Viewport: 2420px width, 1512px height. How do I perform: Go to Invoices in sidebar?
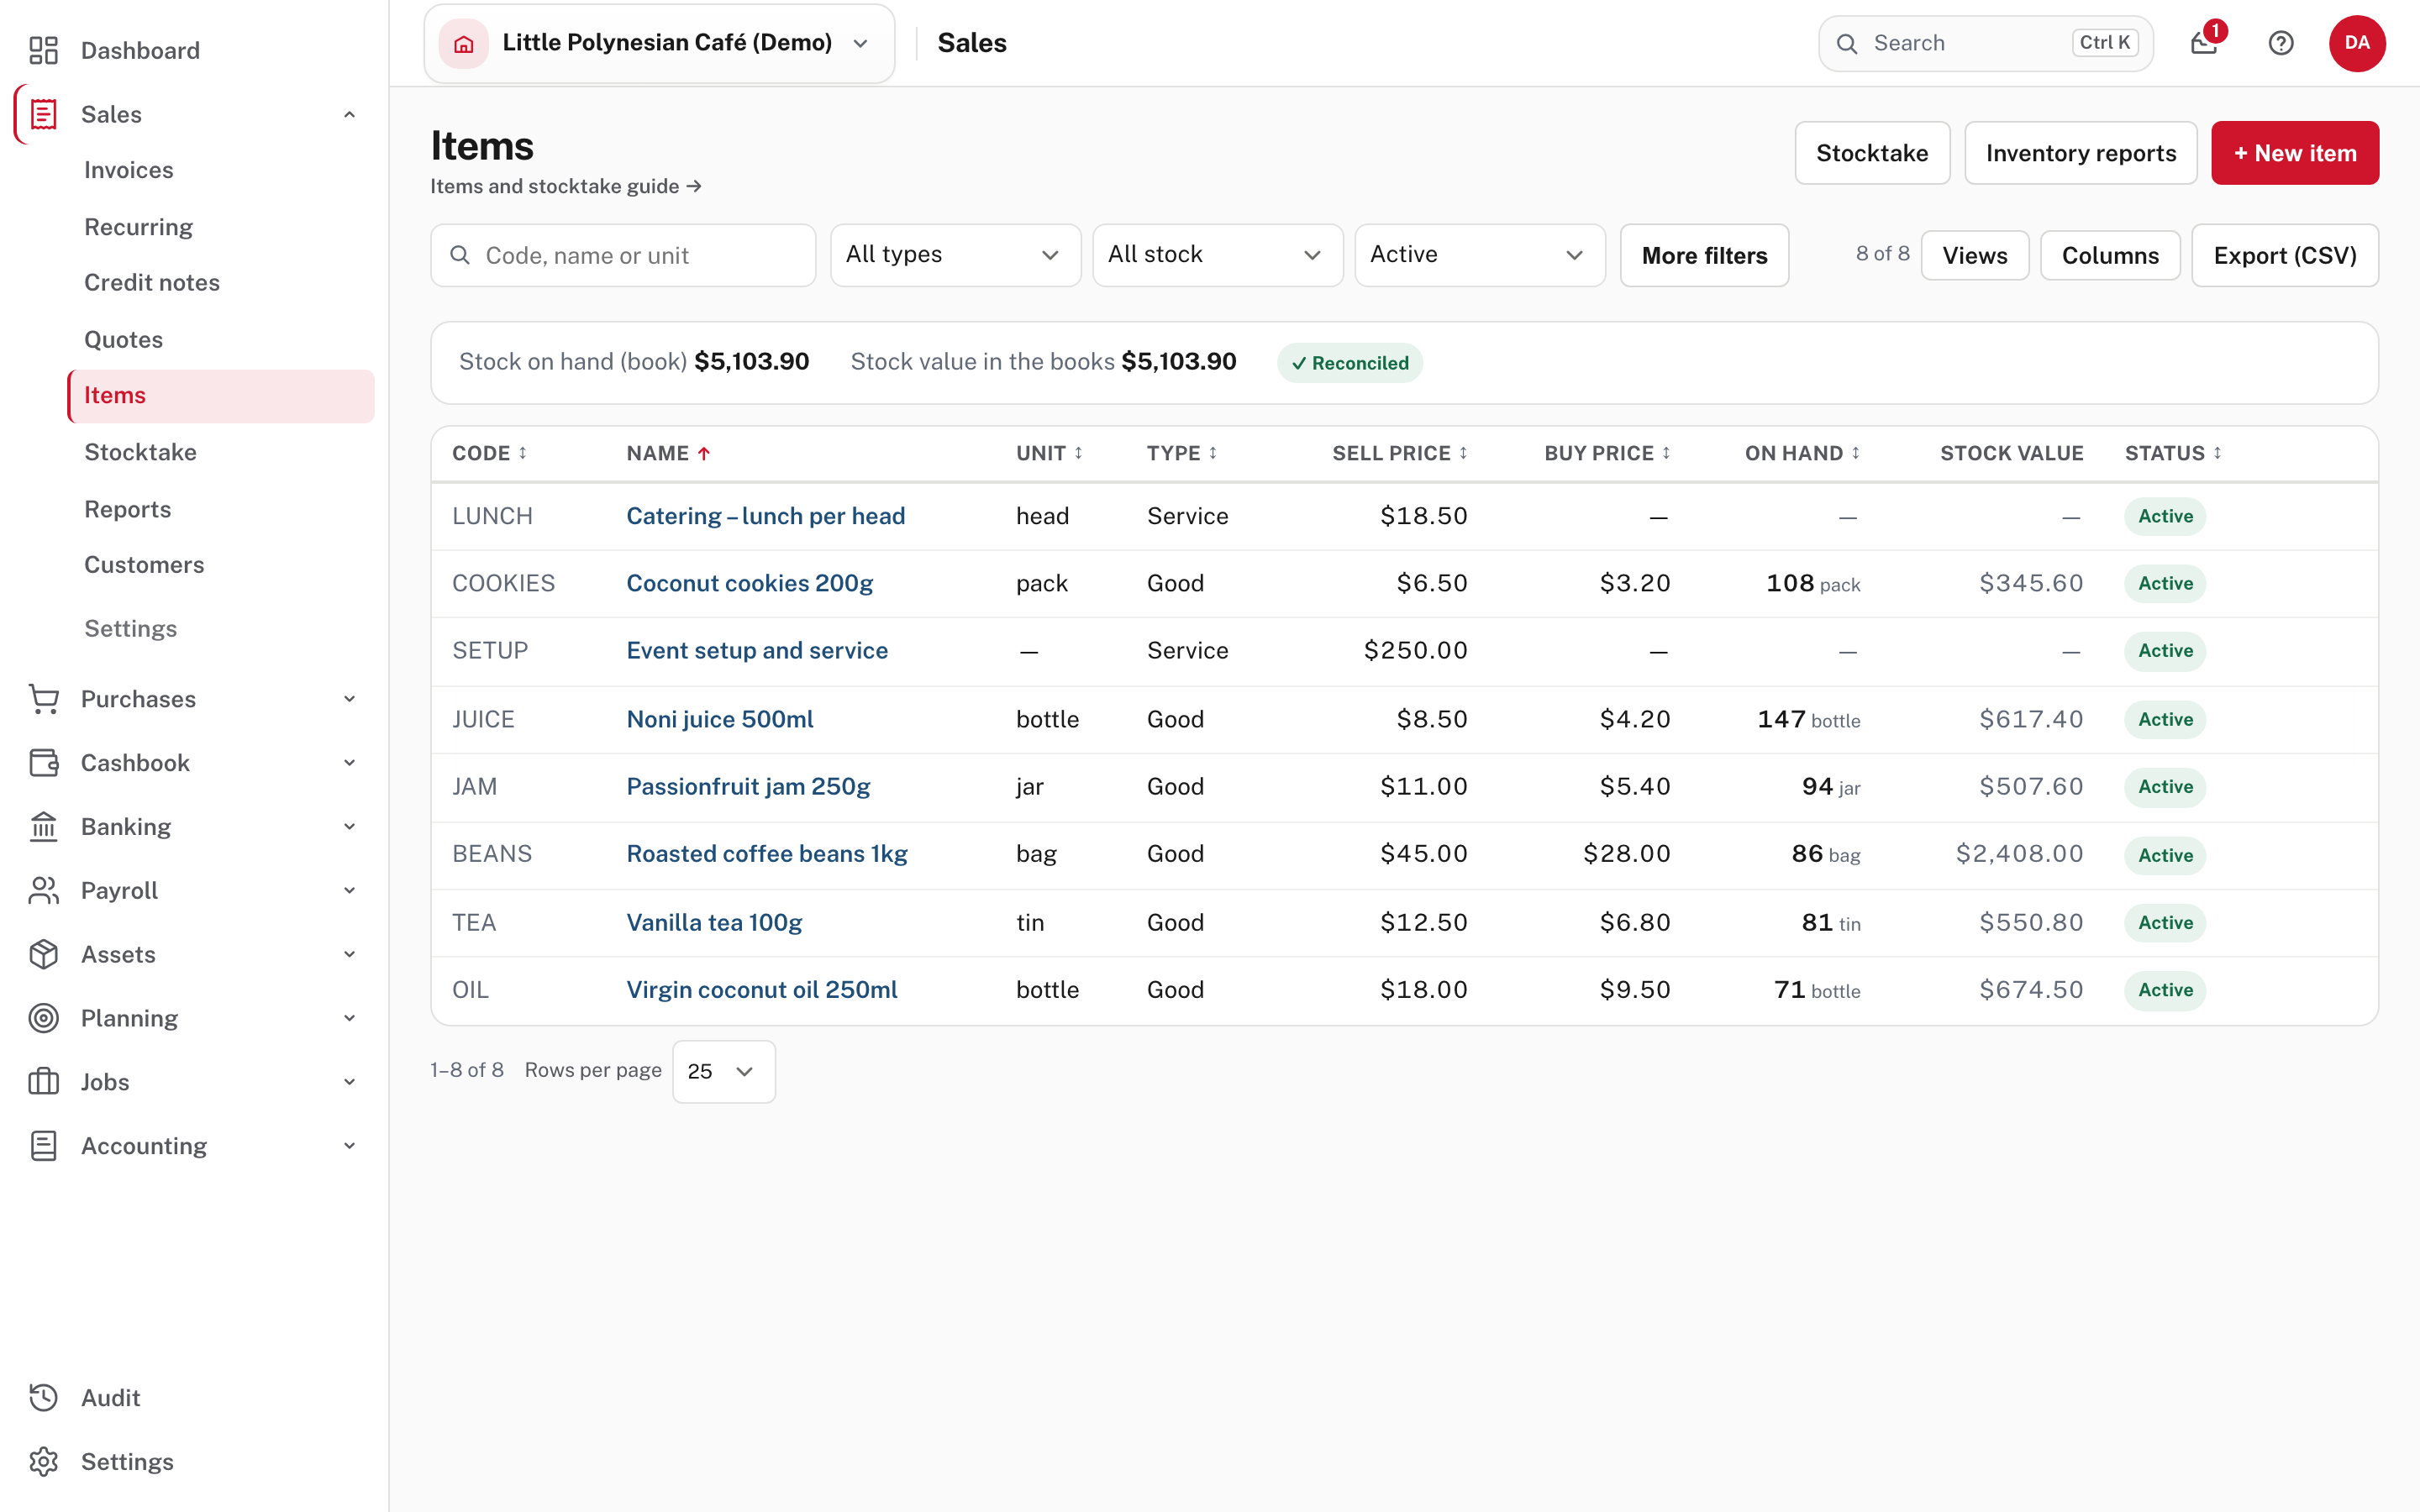[129, 170]
